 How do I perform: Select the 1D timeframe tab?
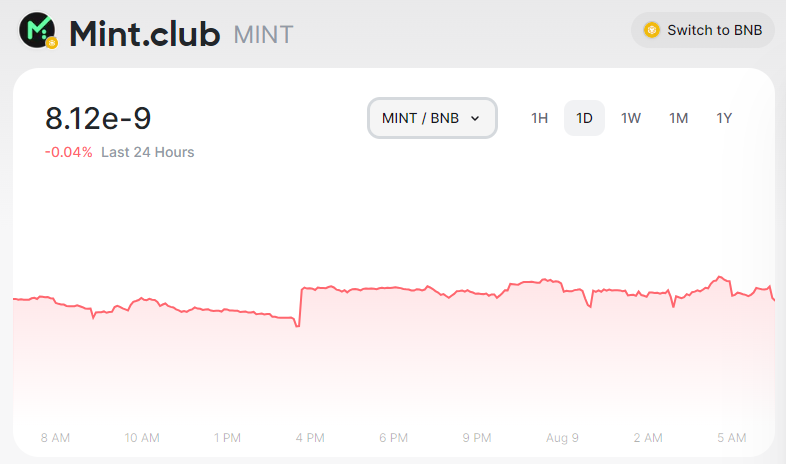tap(584, 118)
